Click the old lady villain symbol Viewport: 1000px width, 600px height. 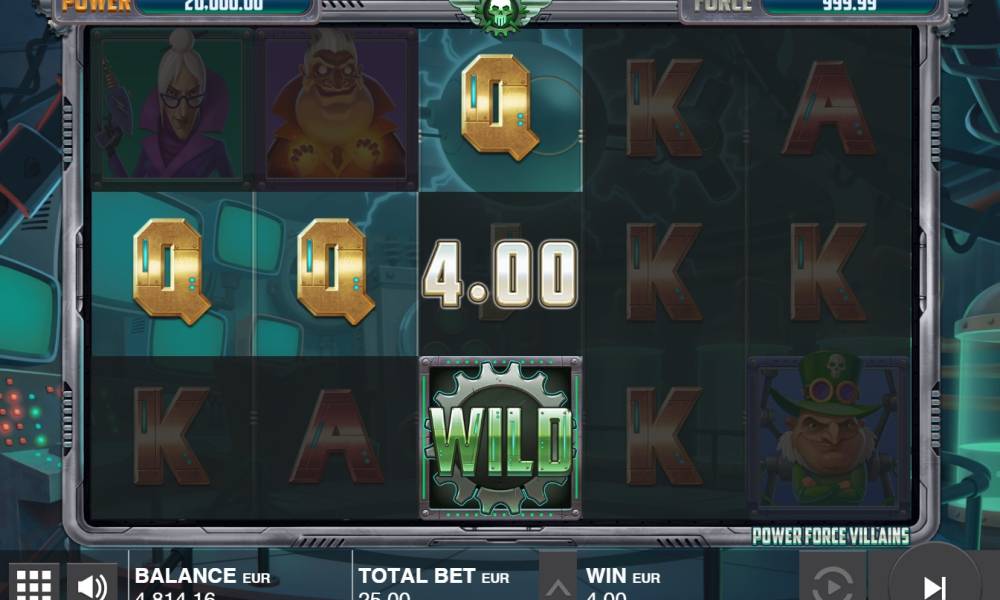[x=172, y=107]
